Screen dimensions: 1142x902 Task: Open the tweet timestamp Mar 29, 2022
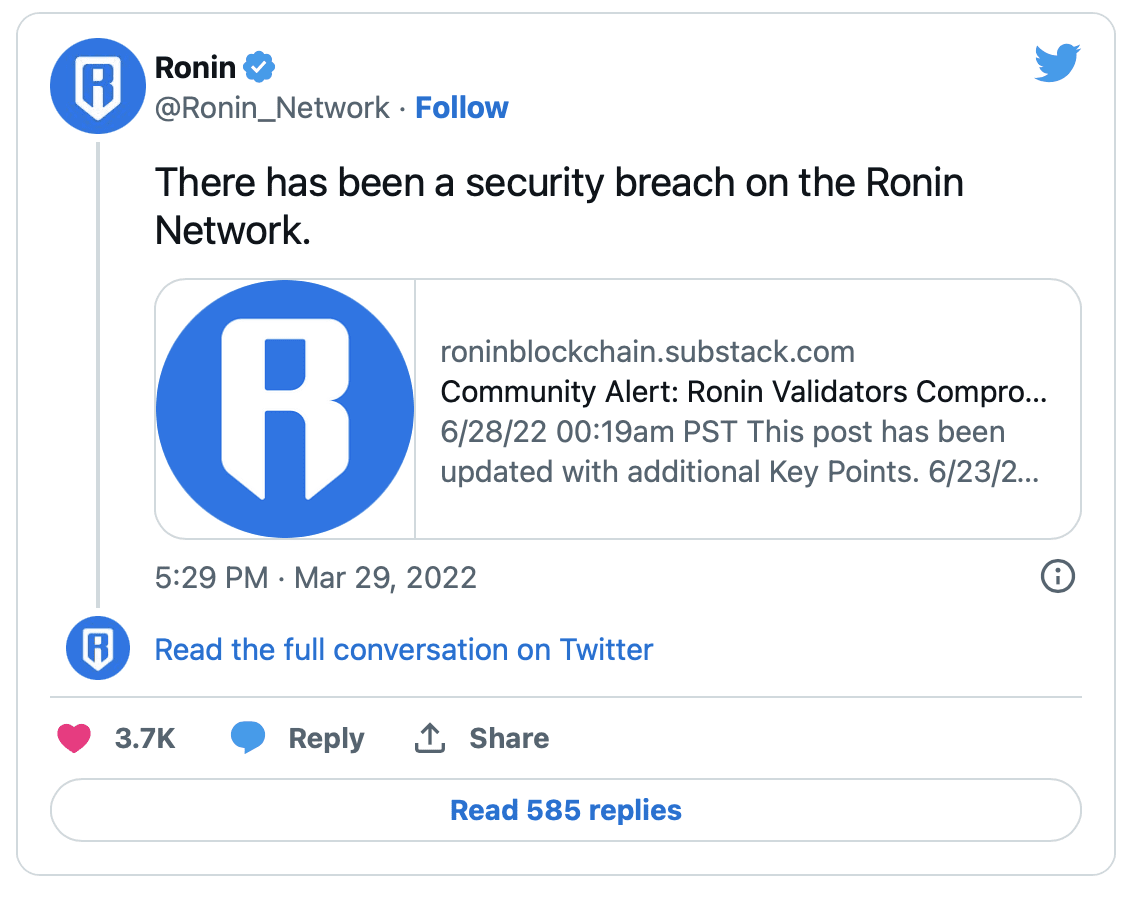coord(315,578)
